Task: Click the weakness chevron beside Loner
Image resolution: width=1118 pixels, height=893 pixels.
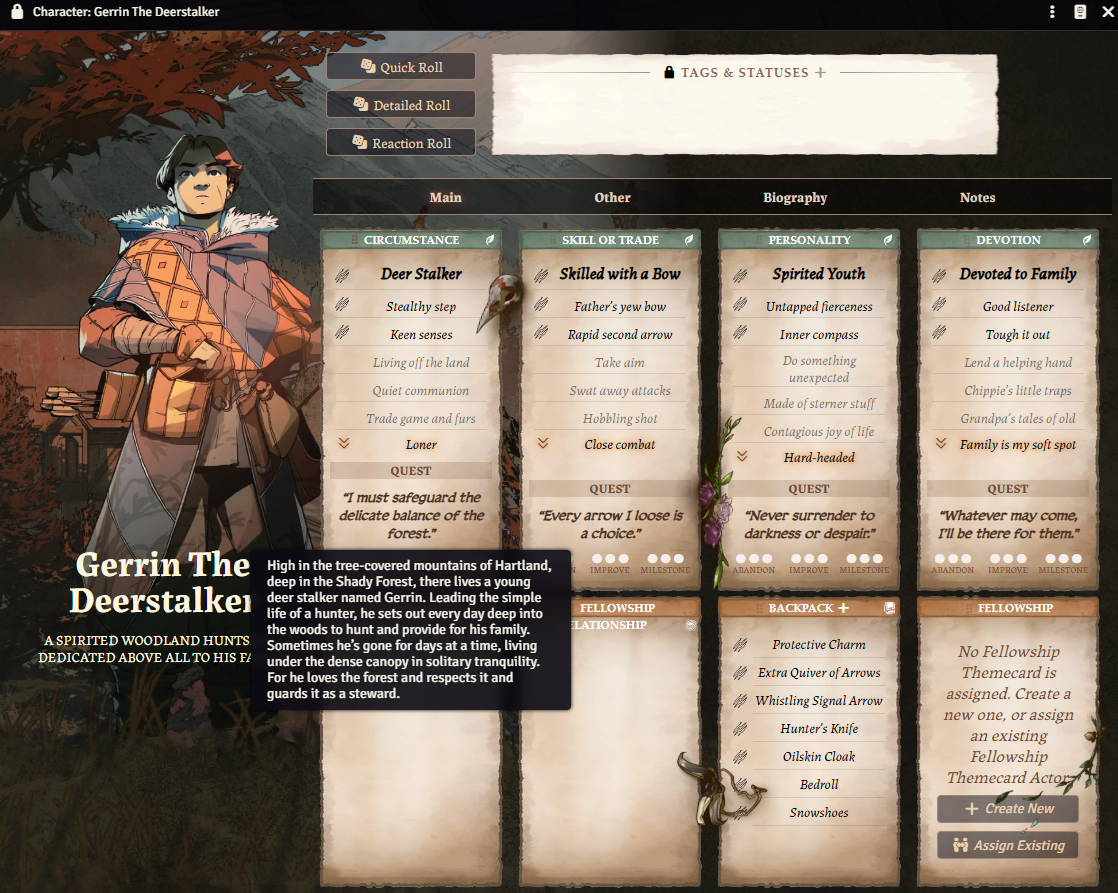Action: [x=344, y=443]
